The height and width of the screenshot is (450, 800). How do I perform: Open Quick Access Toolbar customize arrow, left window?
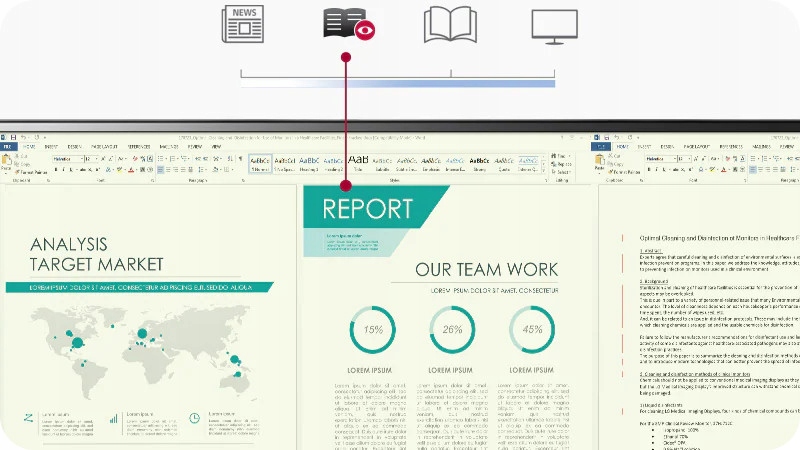(45, 138)
